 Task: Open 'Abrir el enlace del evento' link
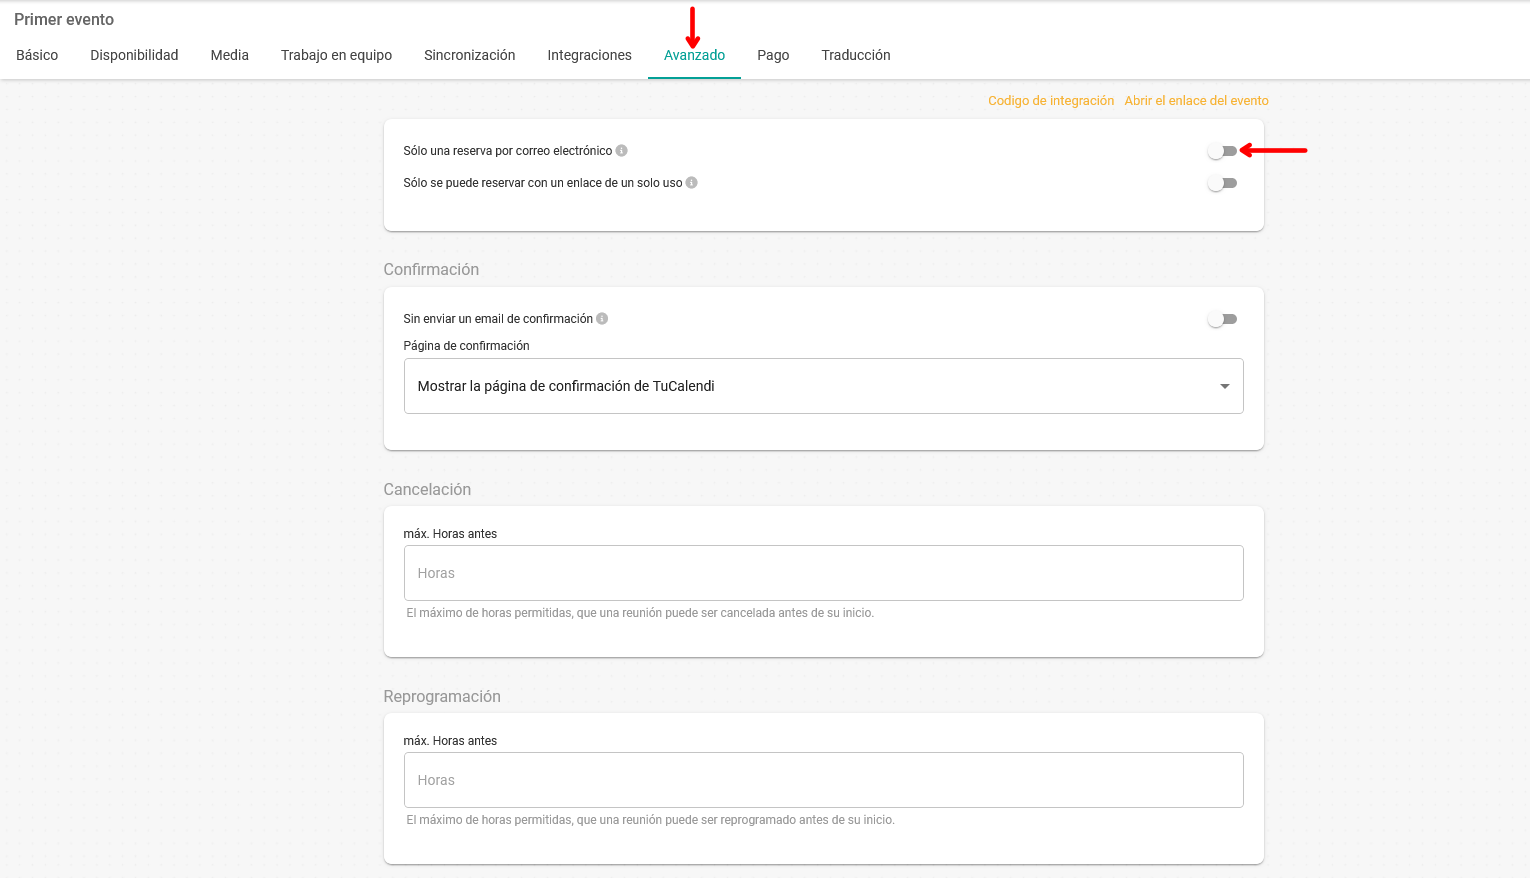pos(1196,101)
